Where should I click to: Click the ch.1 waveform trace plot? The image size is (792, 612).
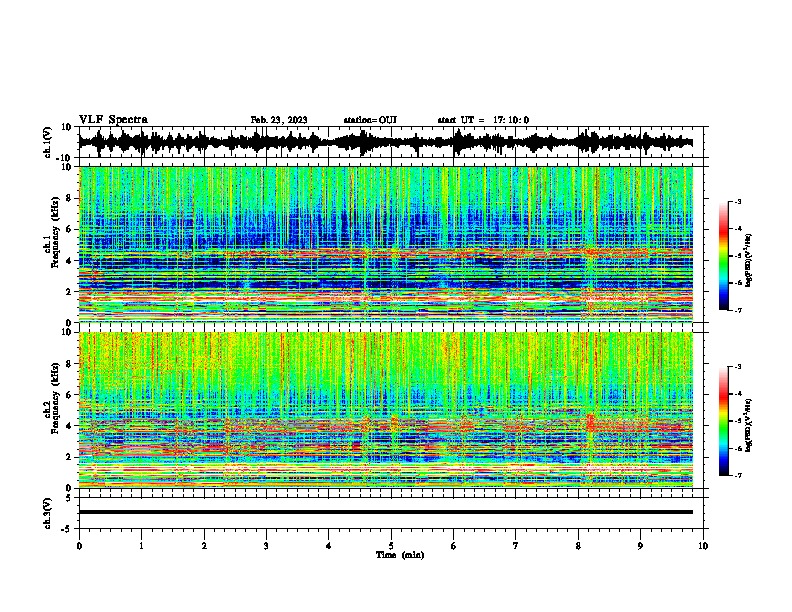pos(386,142)
